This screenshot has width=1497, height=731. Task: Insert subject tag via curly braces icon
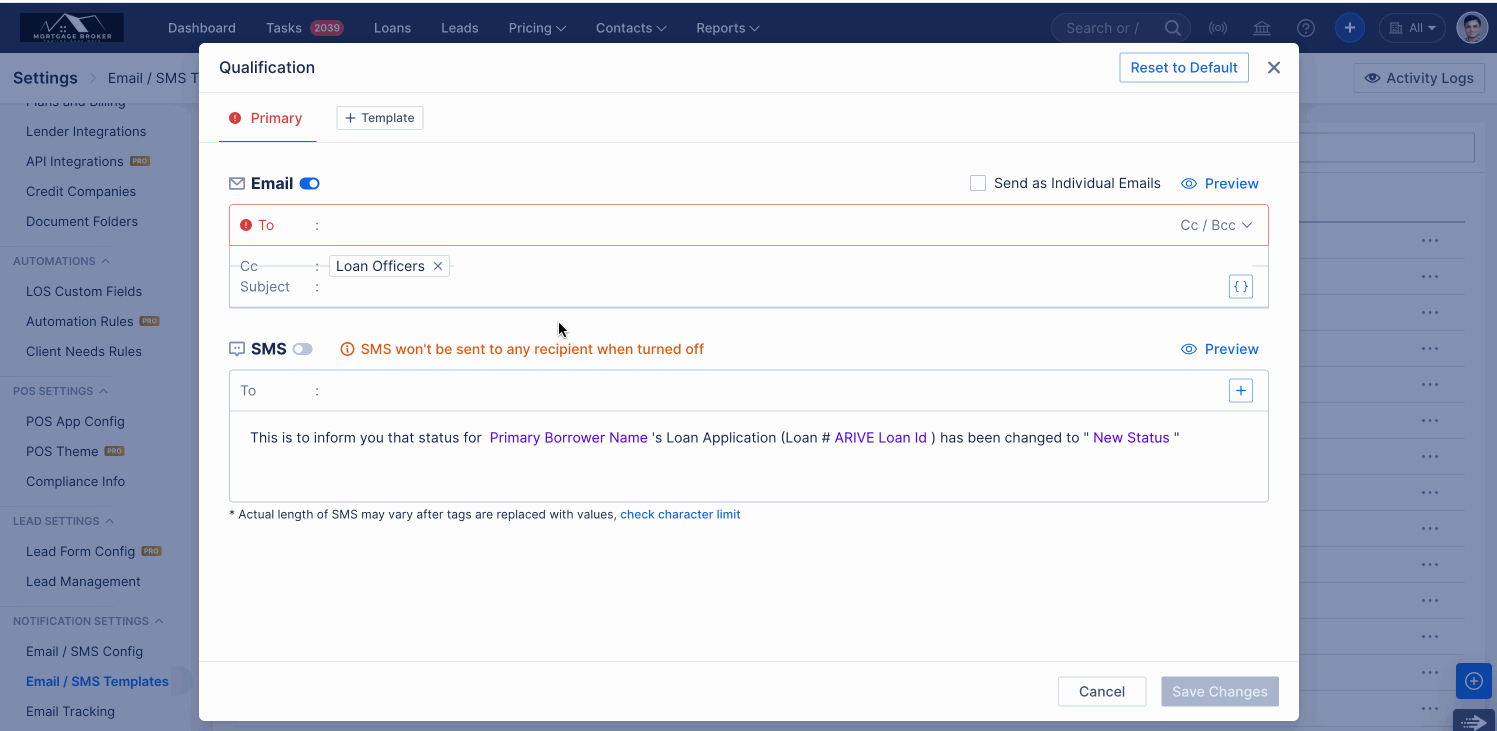(1241, 286)
